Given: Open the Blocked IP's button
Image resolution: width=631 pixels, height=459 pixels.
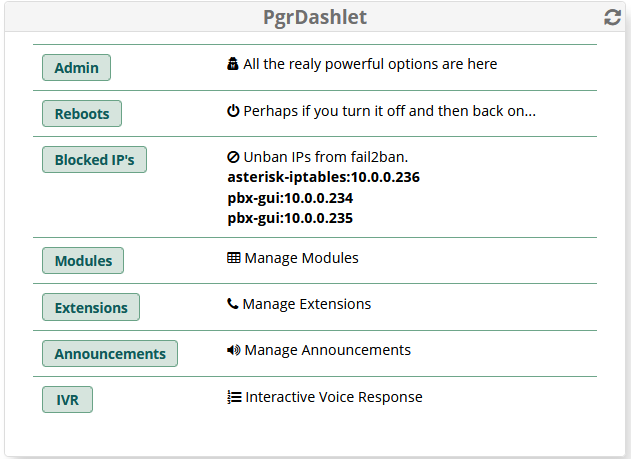Looking at the screenshot, I should (94, 160).
